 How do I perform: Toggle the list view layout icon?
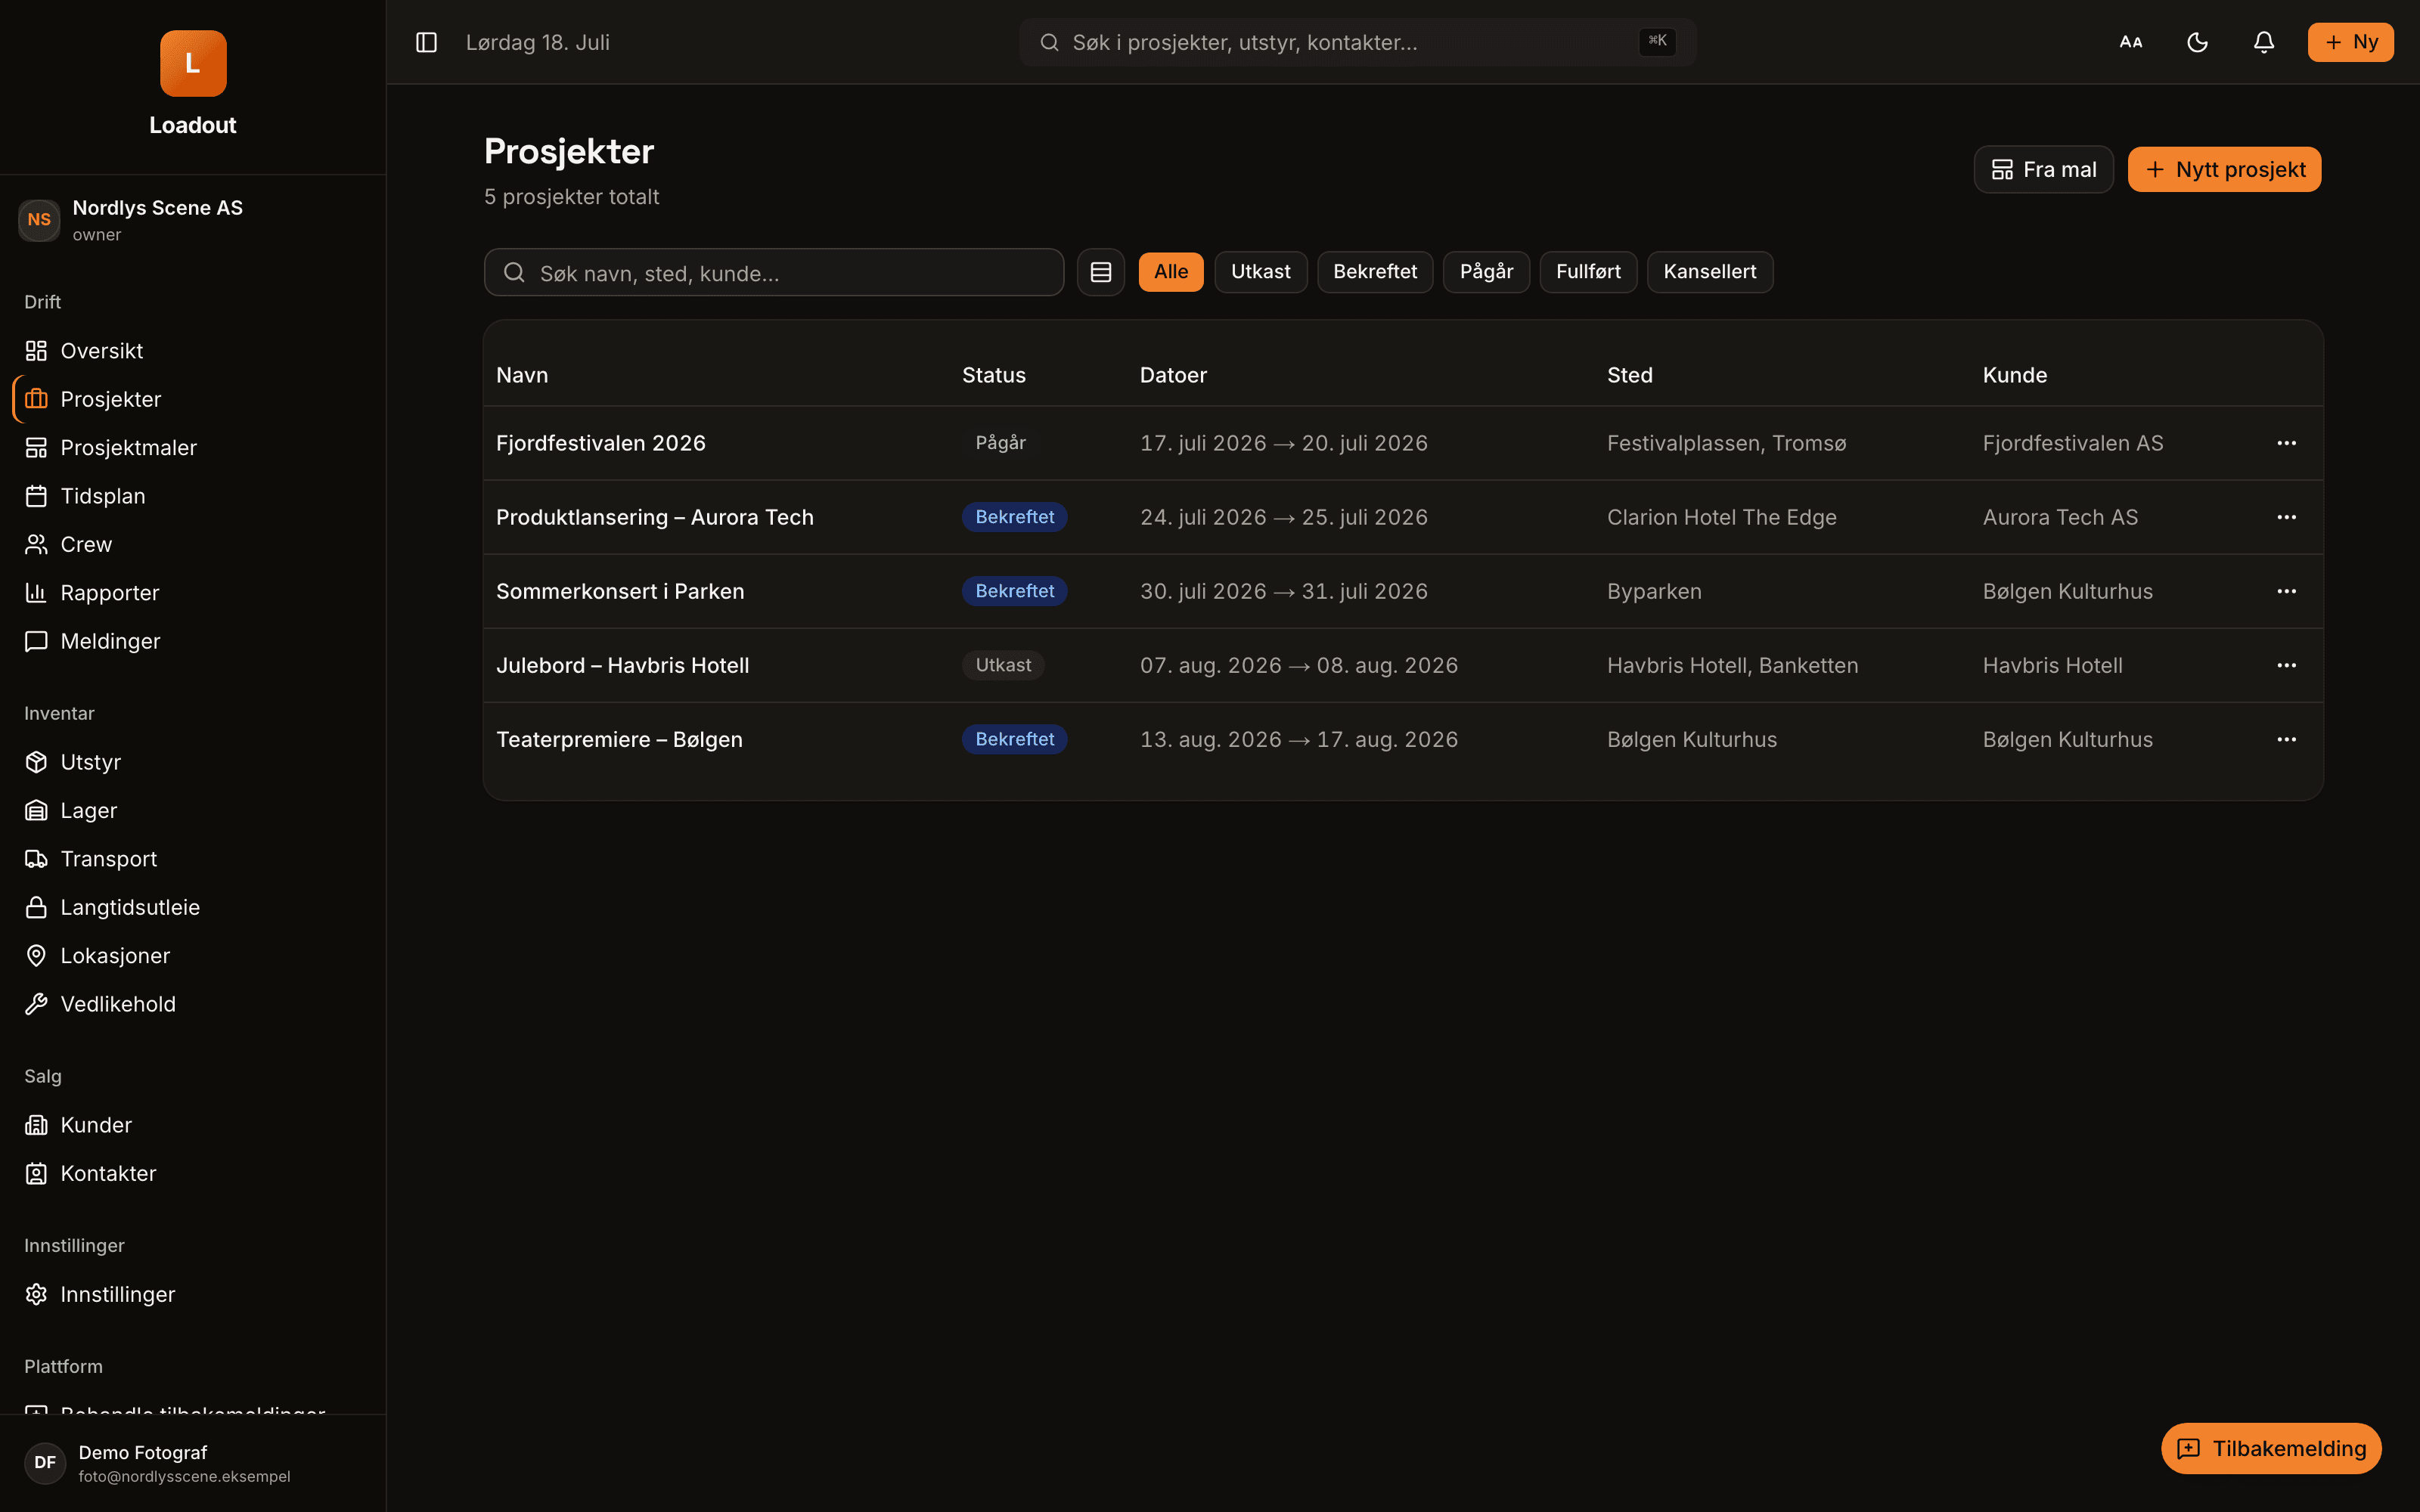click(1101, 272)
